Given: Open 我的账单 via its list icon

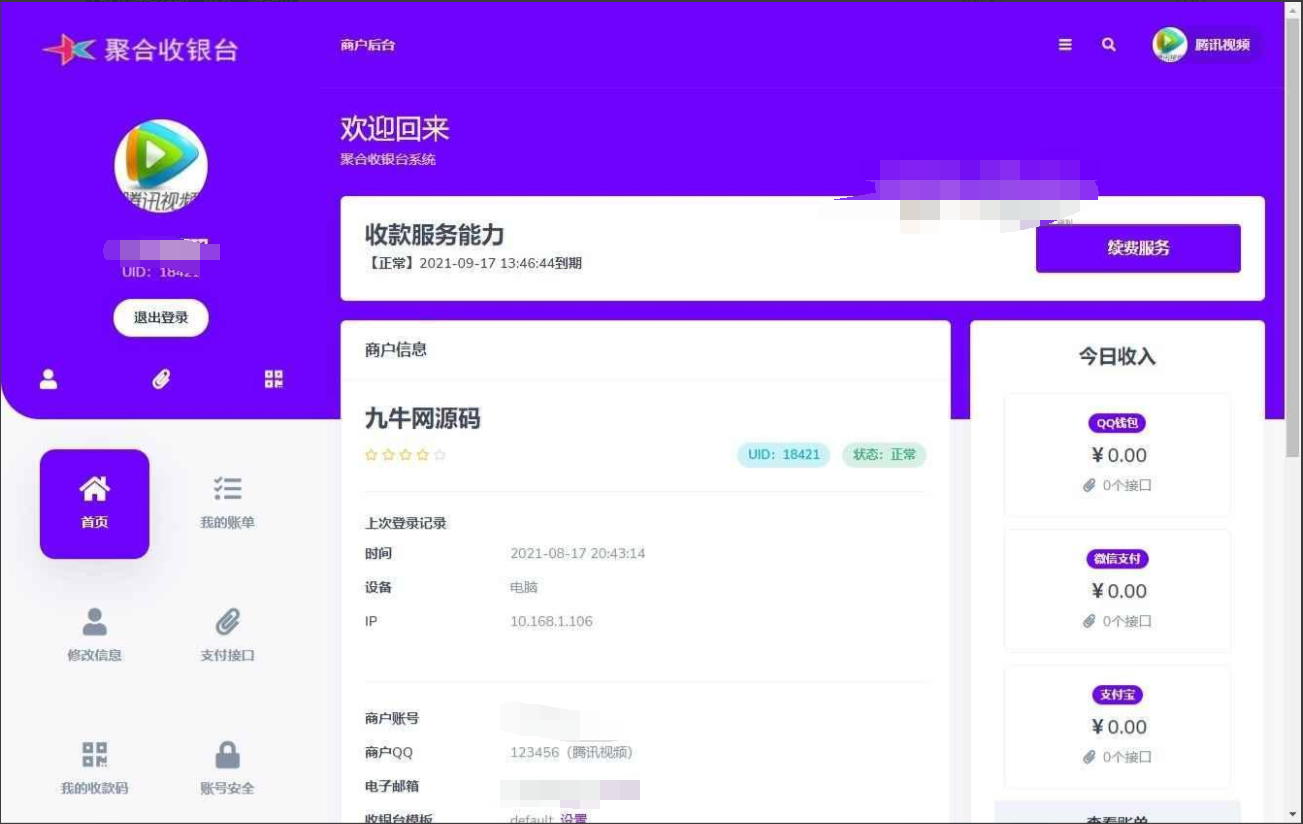Looking at the screenshot, I should [x=227, y=487].
